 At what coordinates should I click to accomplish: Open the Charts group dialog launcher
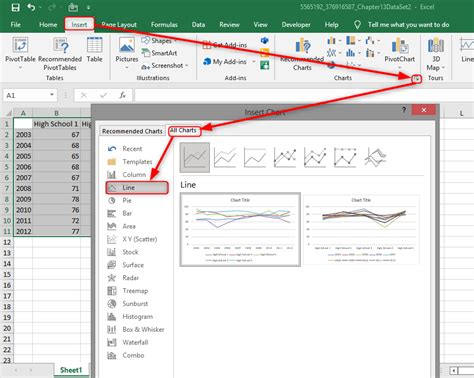tap(416, 79)
